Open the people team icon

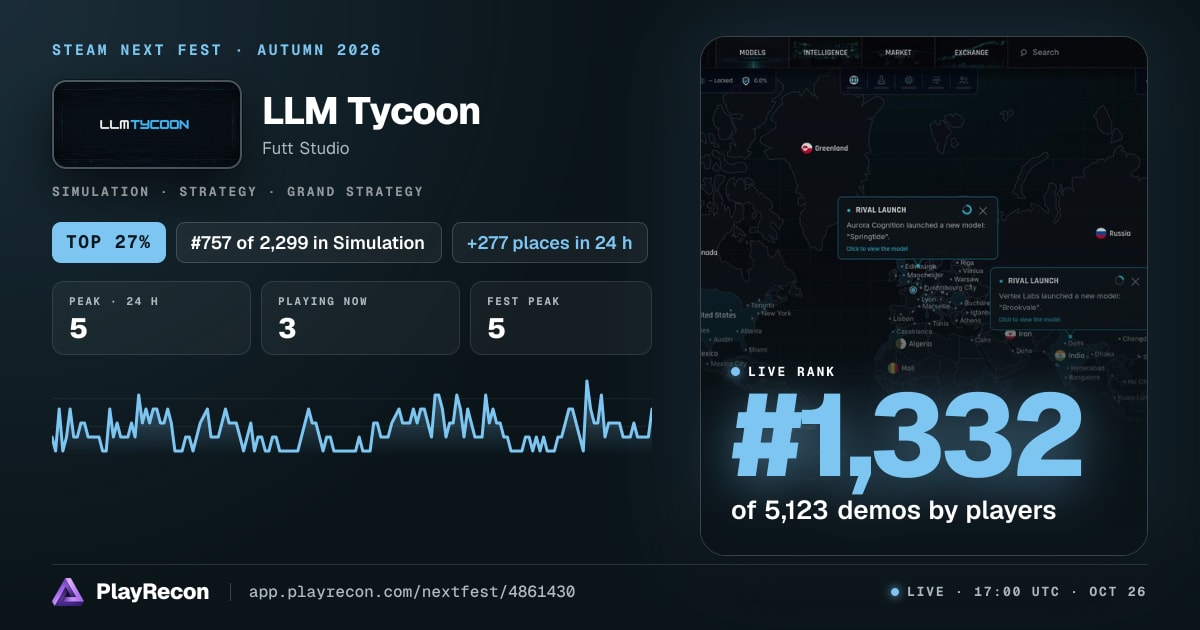point(963,80)
